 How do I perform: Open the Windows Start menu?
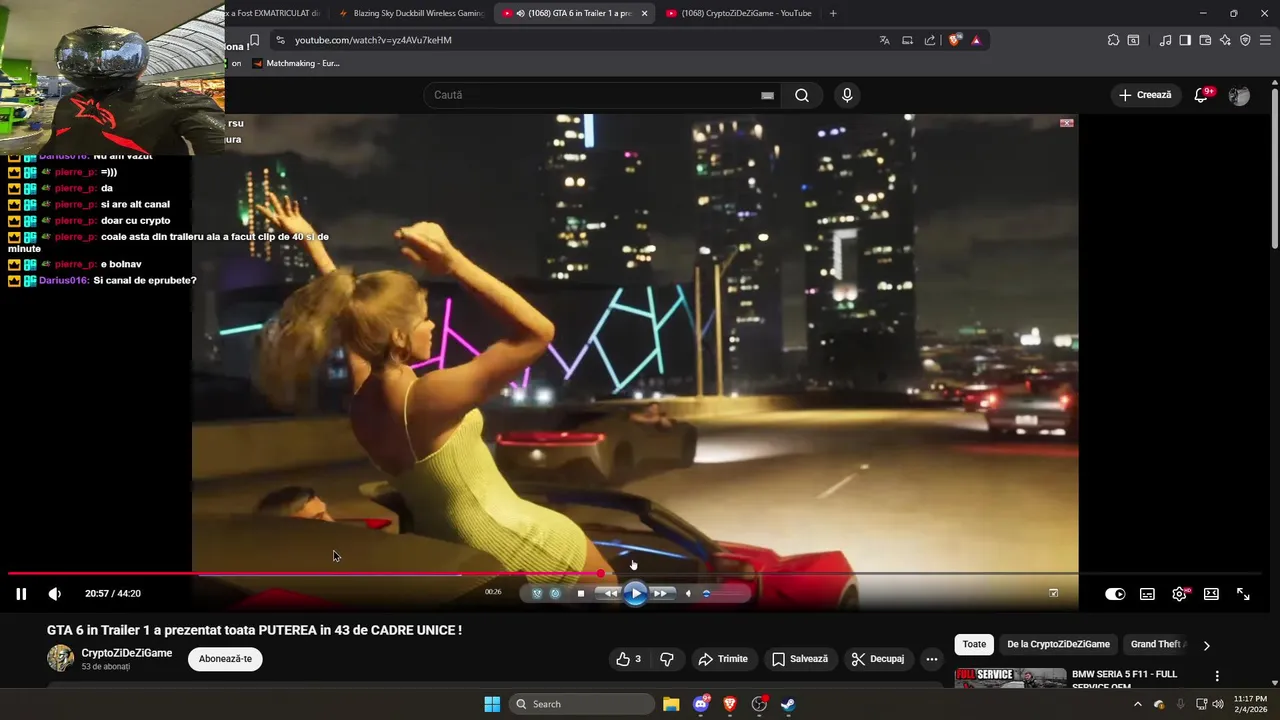pos(492,704)
